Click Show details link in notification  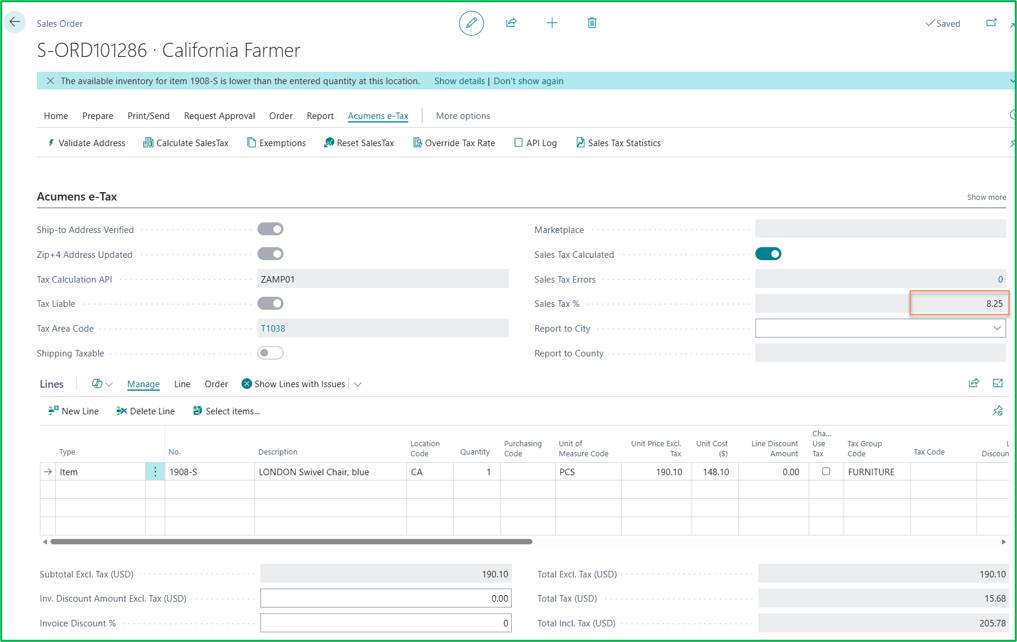point(459,81)
